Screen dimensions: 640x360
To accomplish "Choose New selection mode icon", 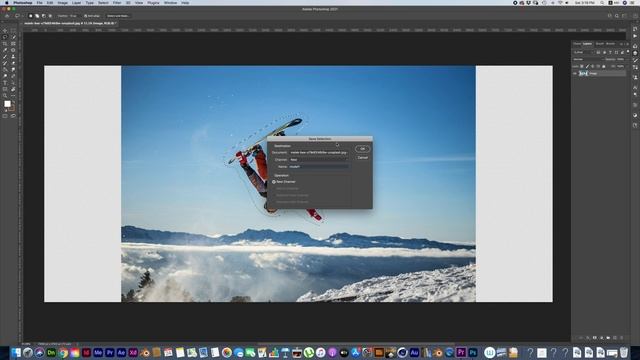I will point(30,16).
